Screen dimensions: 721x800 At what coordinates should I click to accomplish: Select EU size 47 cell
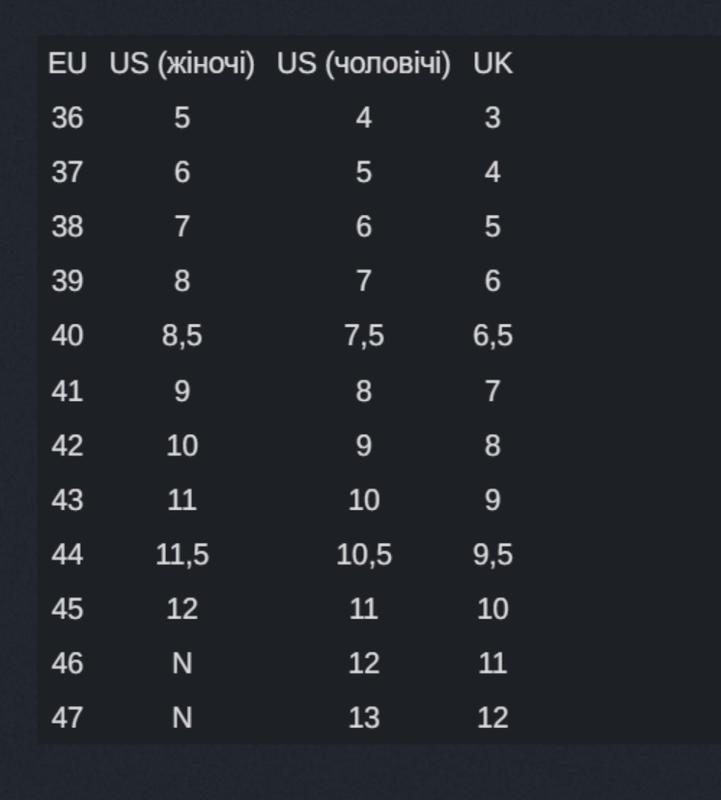click(67, 718)
